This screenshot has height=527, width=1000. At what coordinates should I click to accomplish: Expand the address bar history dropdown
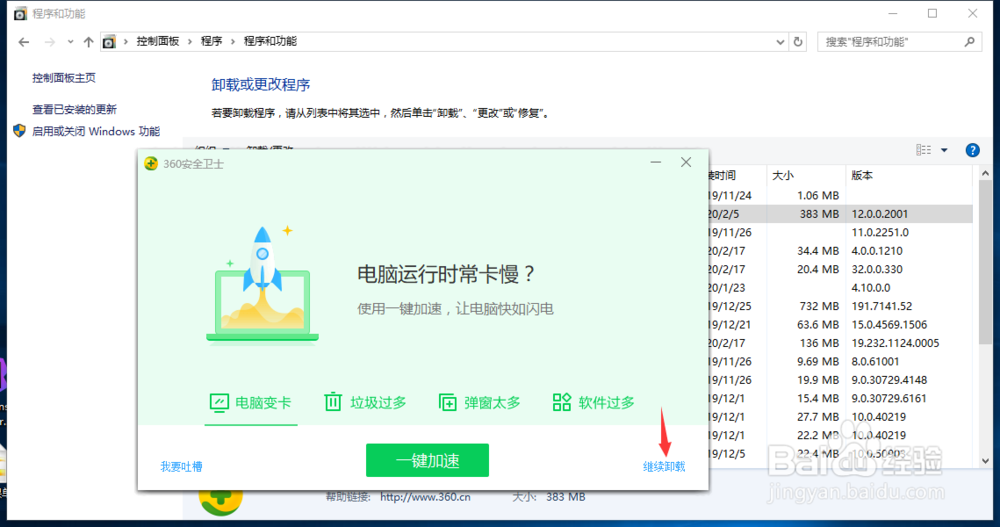[x=780, y=42]
